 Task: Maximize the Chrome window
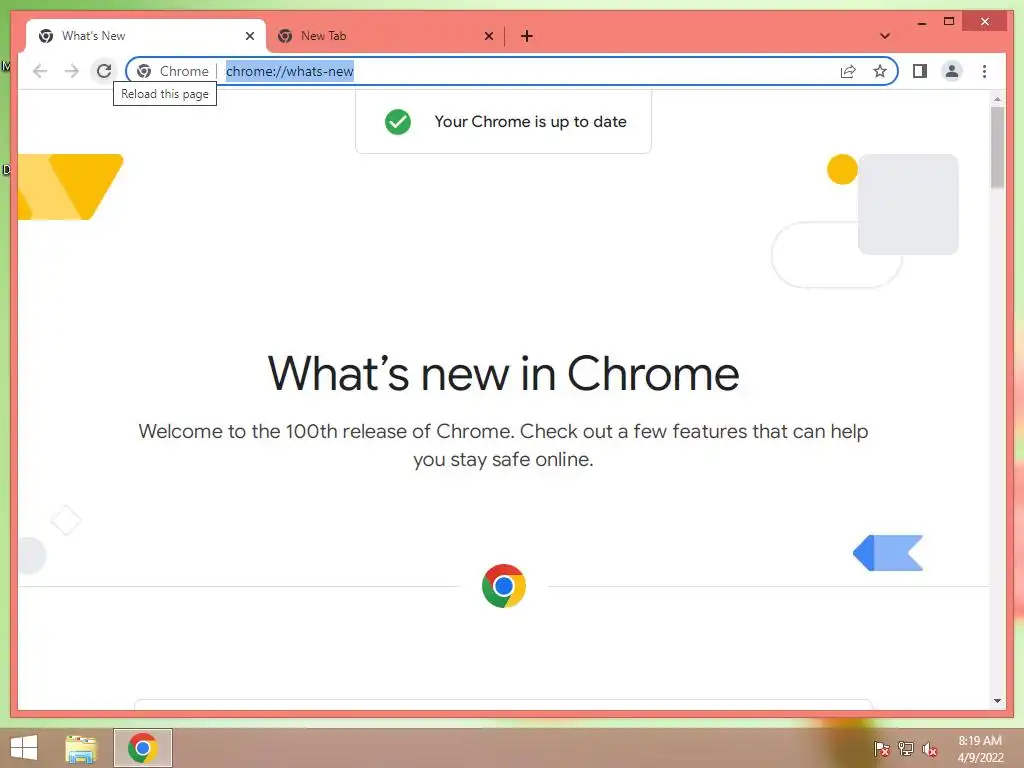tap(949, 22)
